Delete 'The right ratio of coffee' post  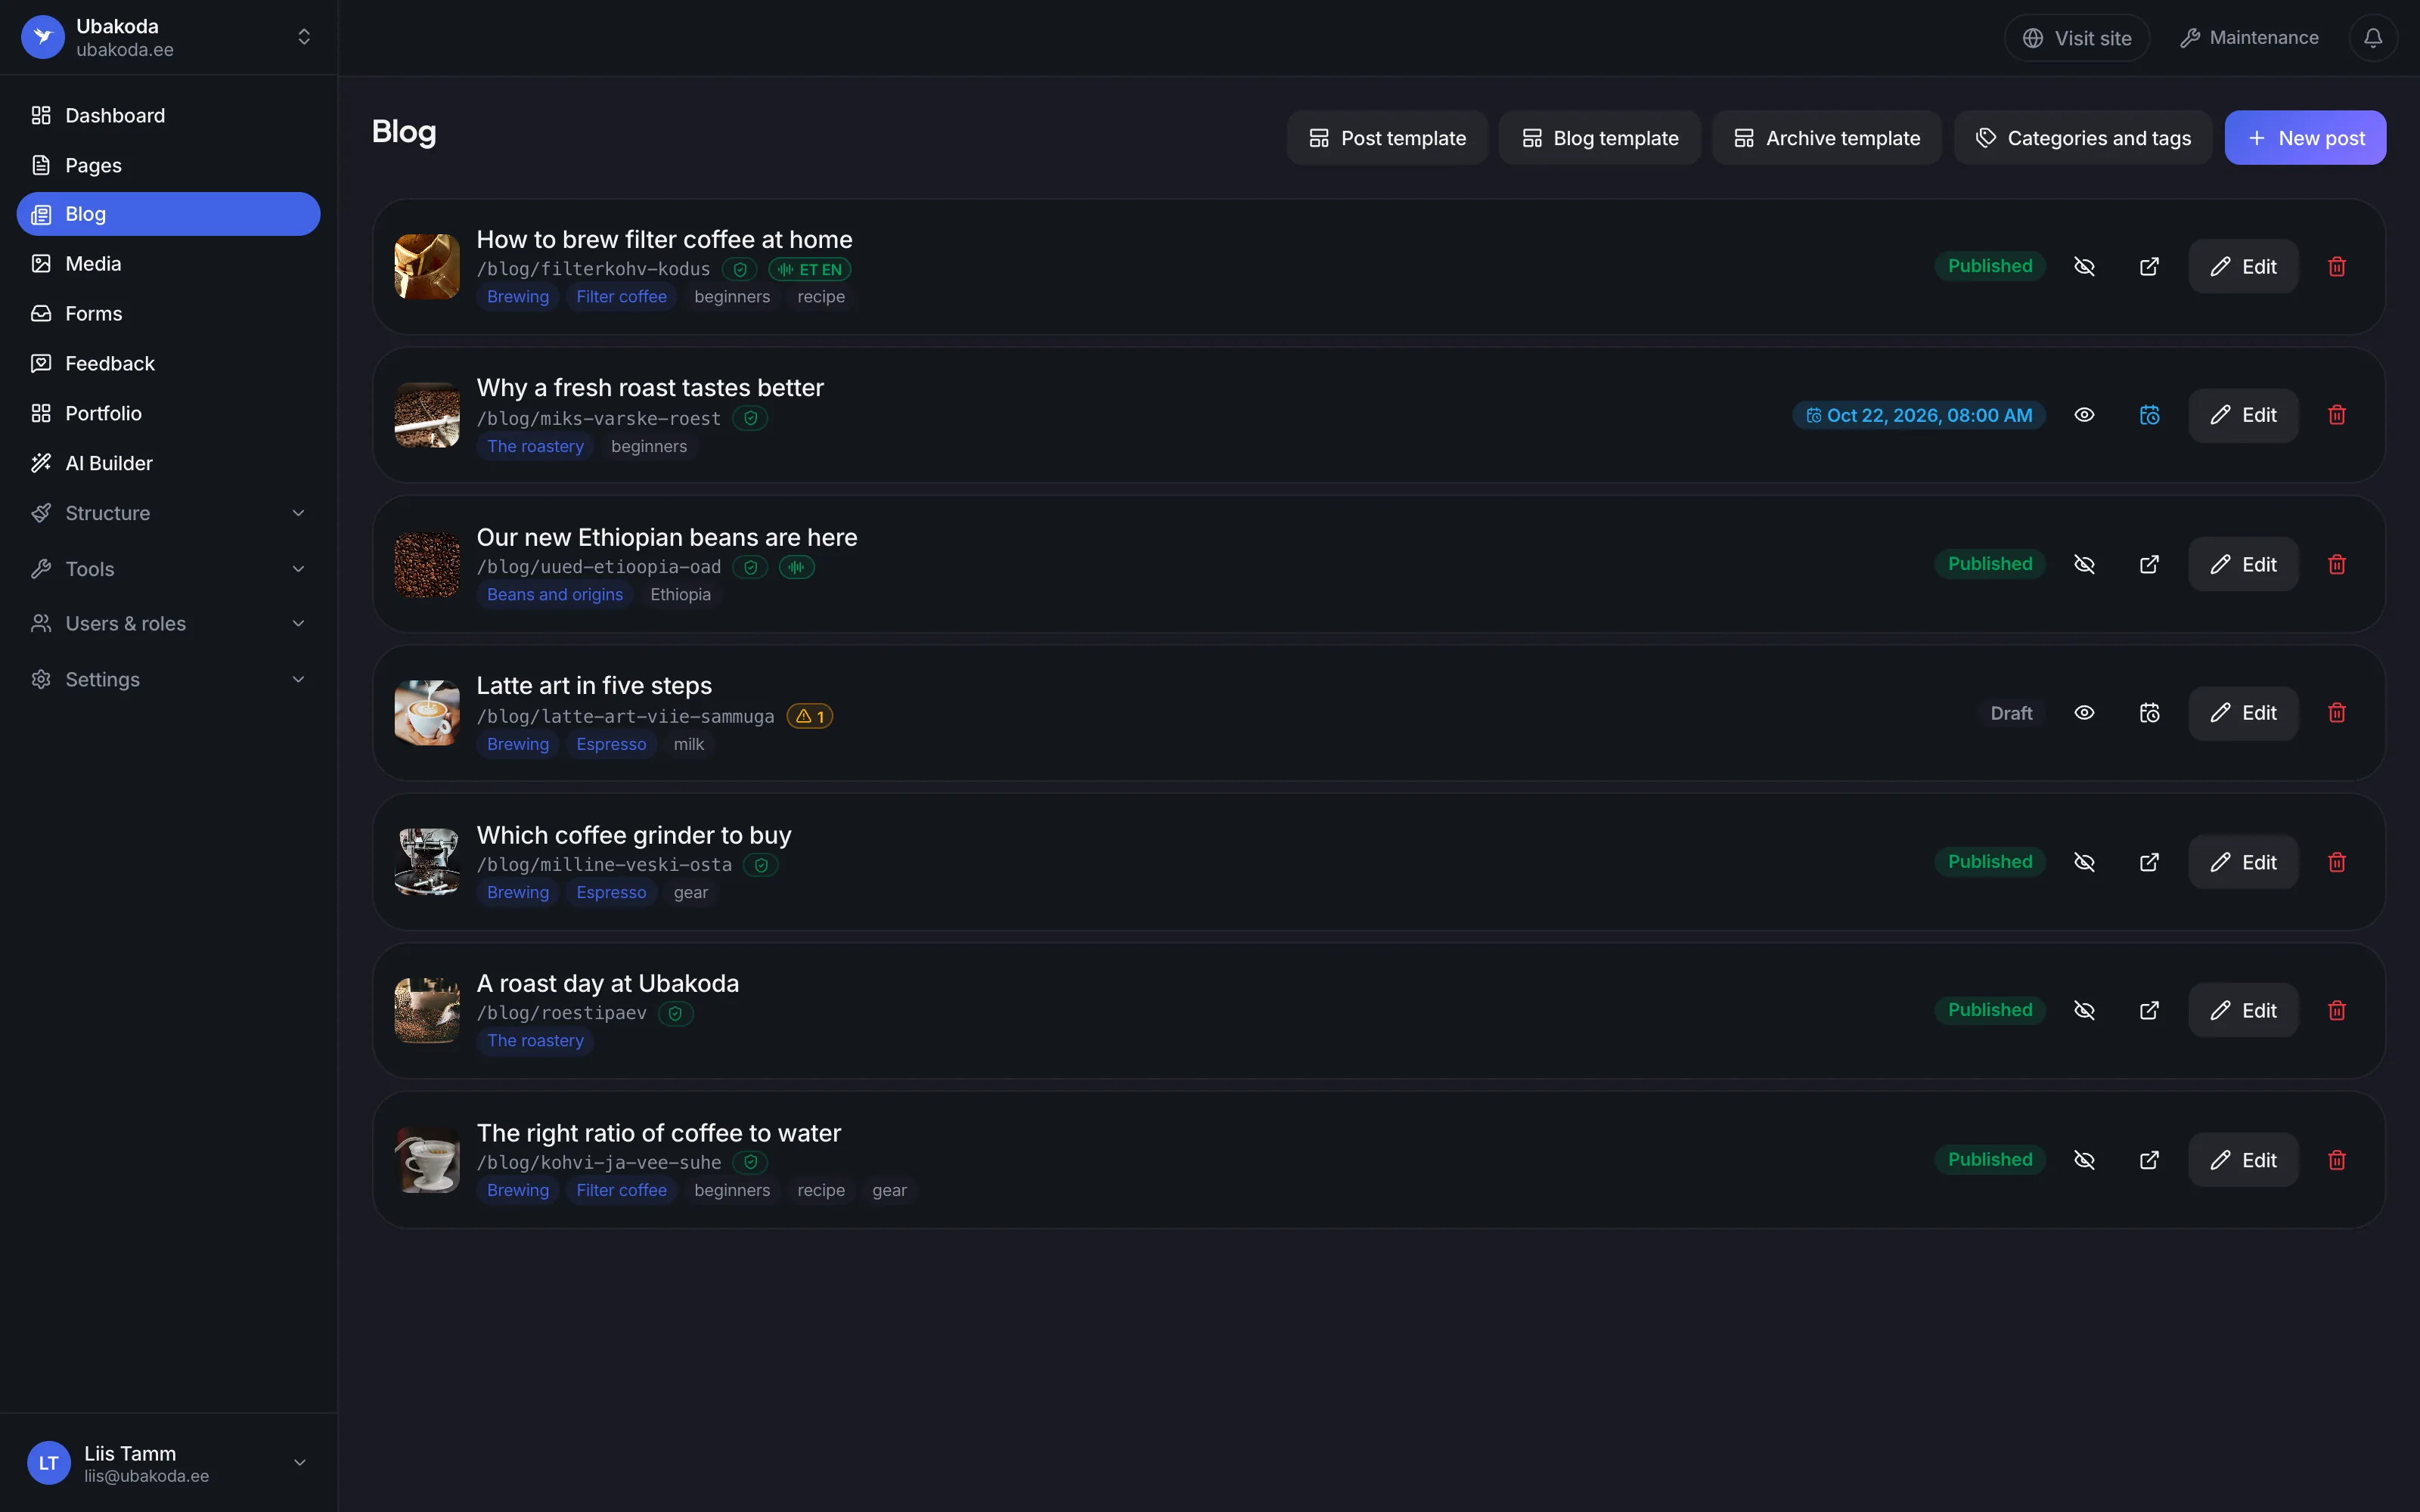tap(2337, 1160)
